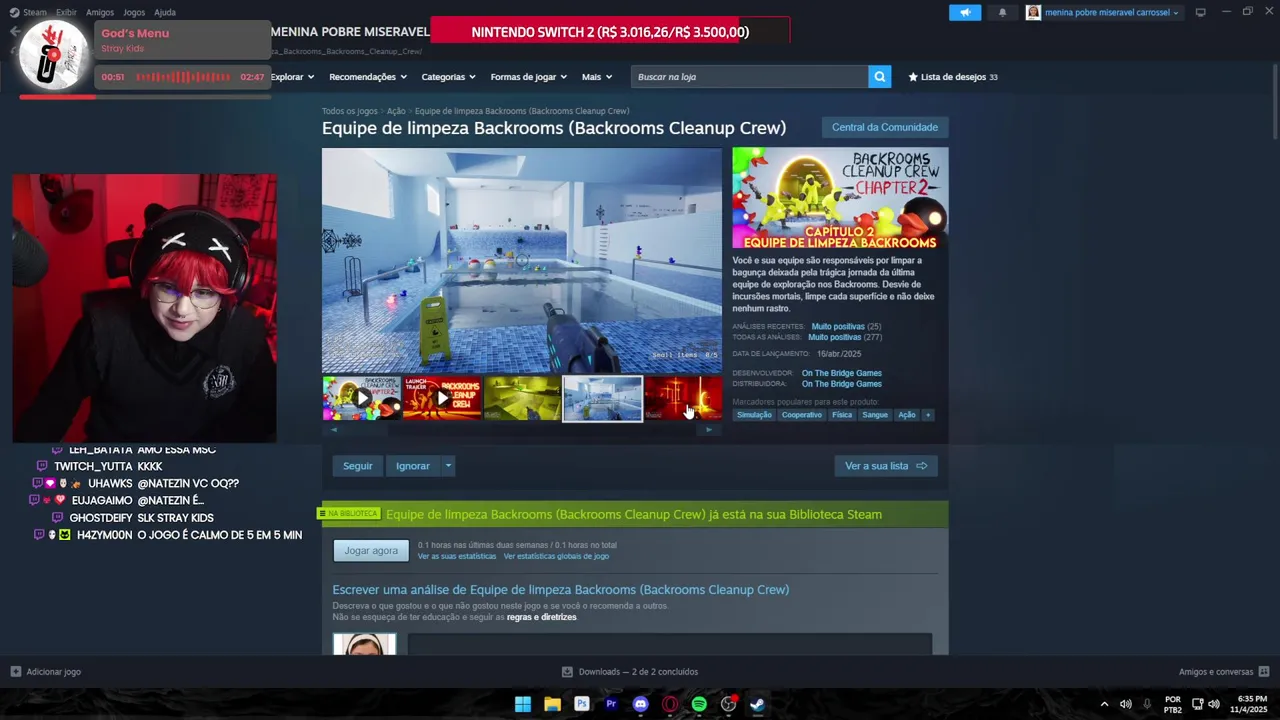Screen dimensions: 1280x720
Task: Open recent reviews Muito positivas link
Action: coord(838,327)
